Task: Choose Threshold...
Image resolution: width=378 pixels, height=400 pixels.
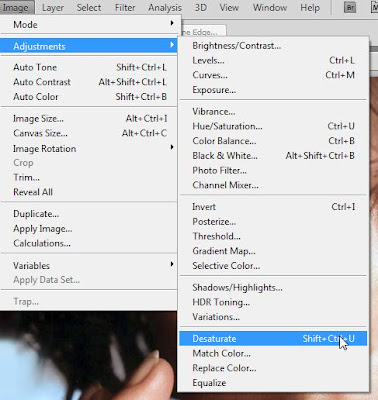Action: (x=273, y=236)
